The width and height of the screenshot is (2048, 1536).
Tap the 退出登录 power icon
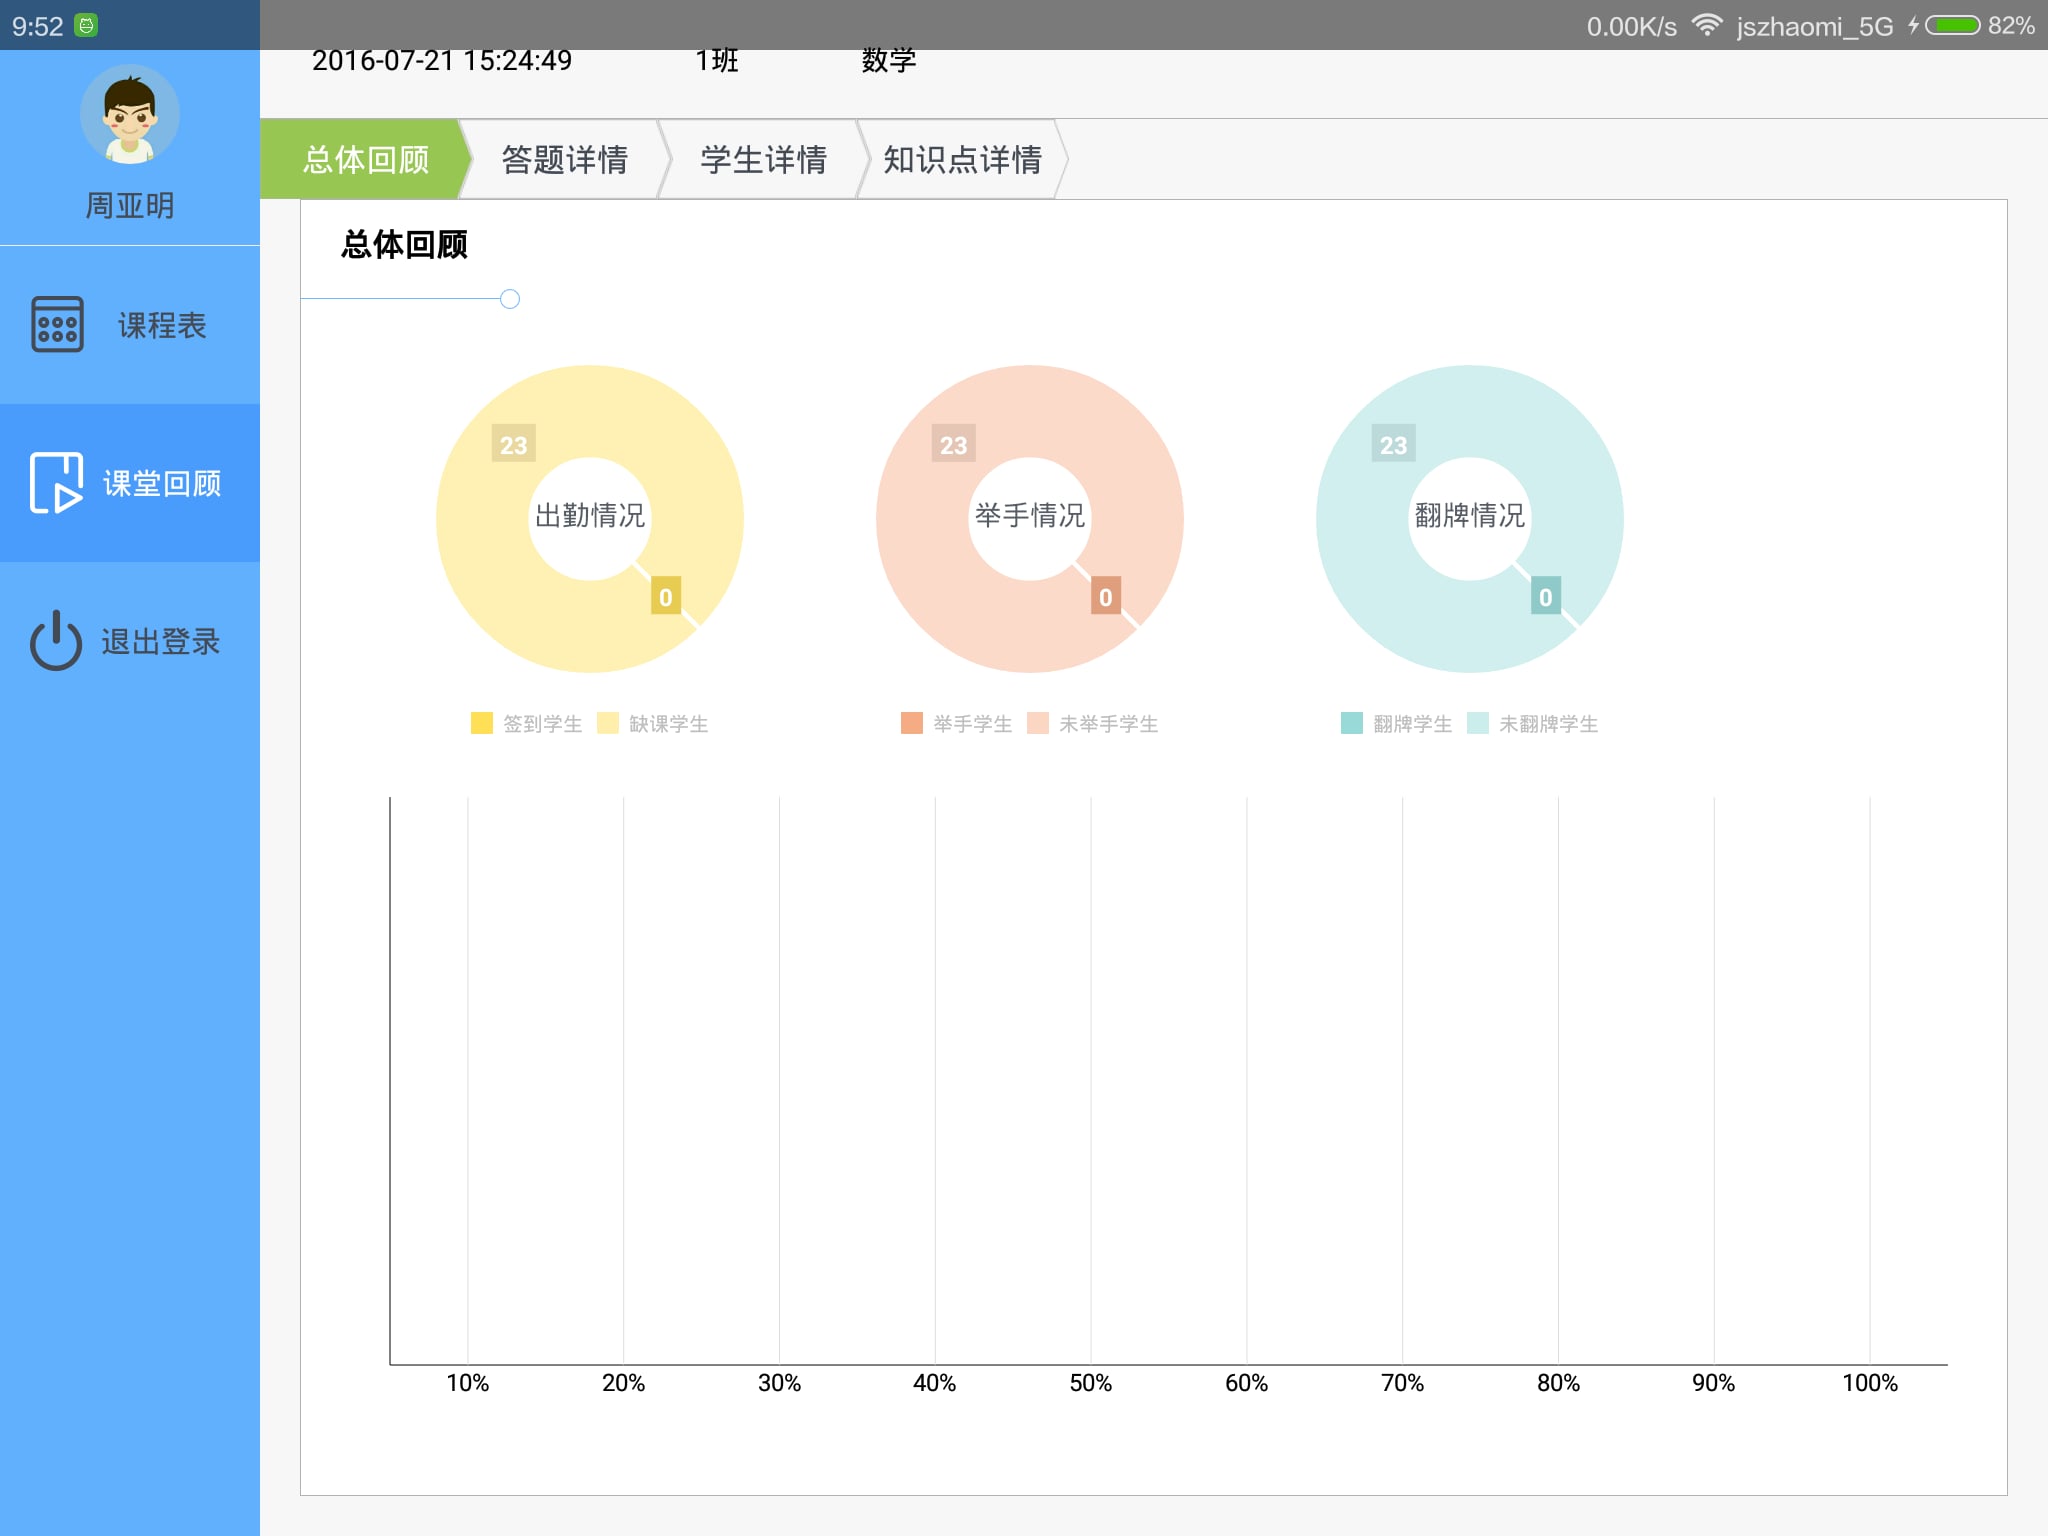(56, 641)
